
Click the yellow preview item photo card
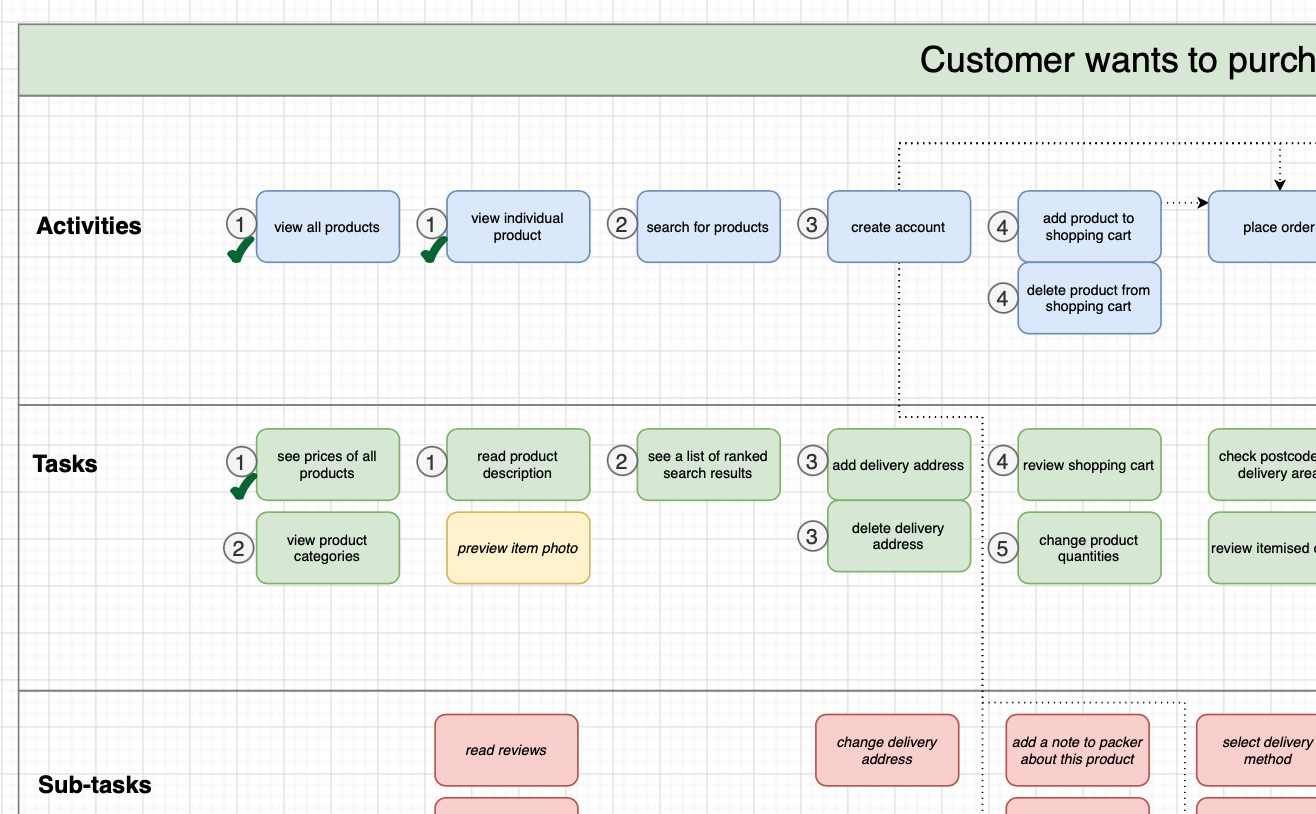[x=518, y=548]
